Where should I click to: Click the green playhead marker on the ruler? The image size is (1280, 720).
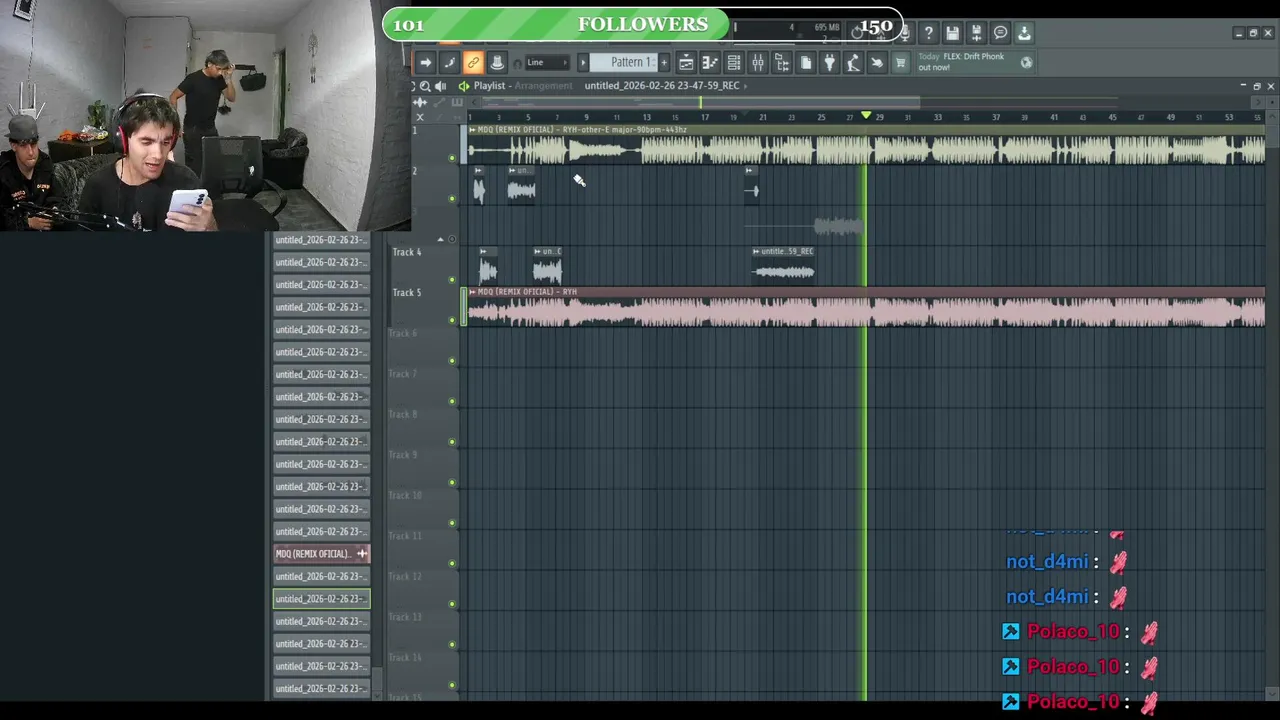(x=866, y=117)
